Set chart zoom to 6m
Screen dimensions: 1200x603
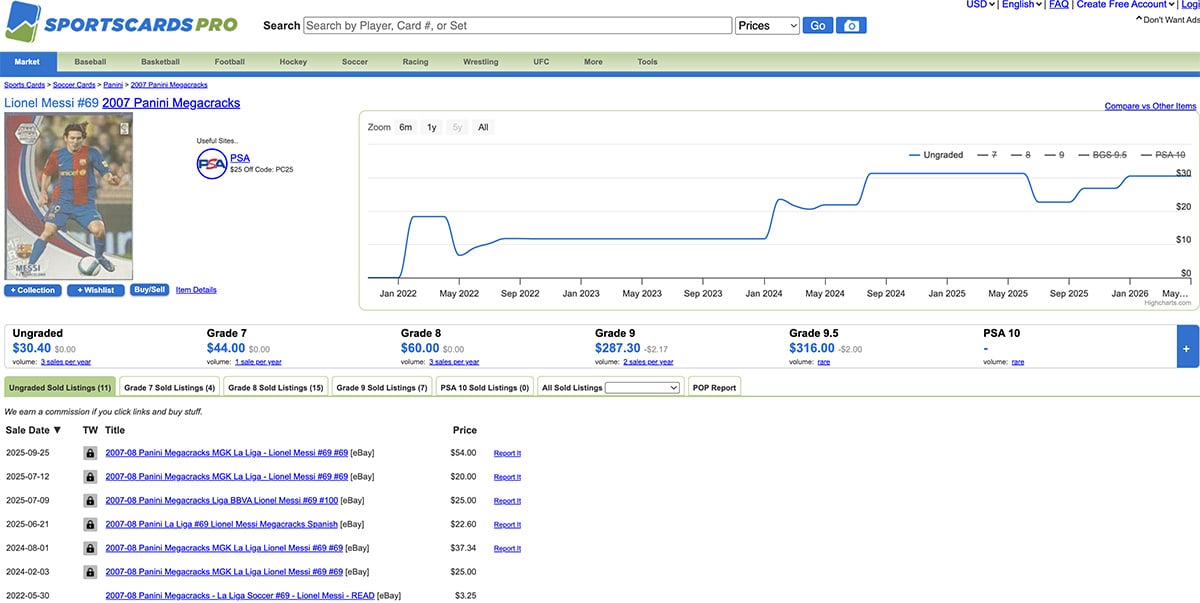point(405,127)
